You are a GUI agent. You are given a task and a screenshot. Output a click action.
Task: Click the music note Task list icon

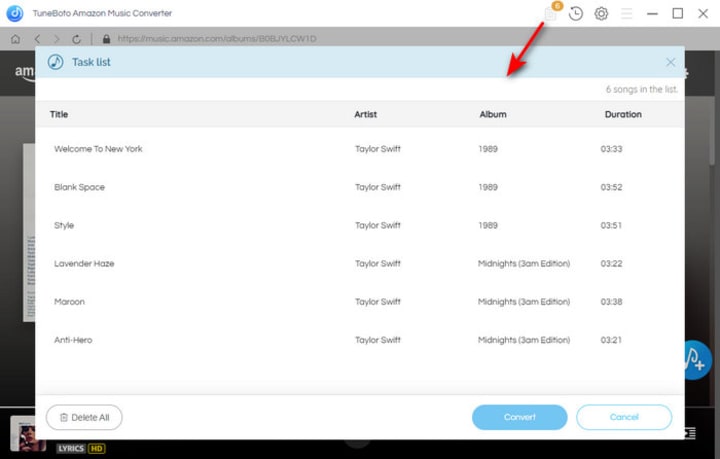(56, 62)
